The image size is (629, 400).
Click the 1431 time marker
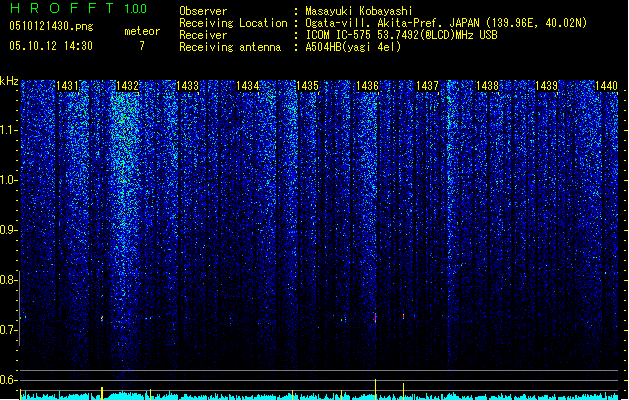tap(67, 86)
